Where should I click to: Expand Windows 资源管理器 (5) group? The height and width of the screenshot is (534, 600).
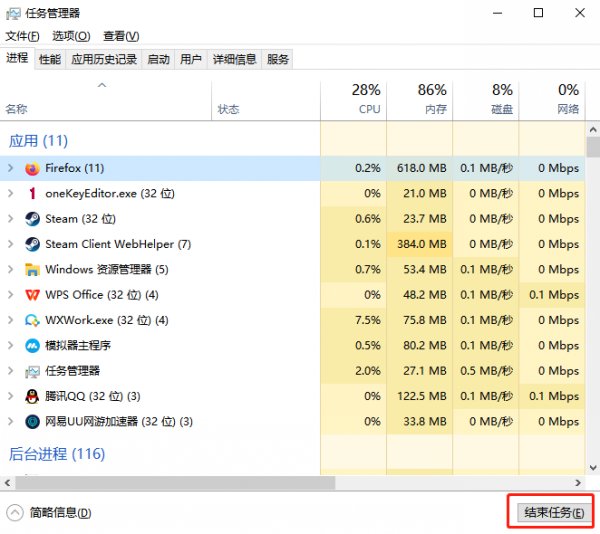point(11,269)
